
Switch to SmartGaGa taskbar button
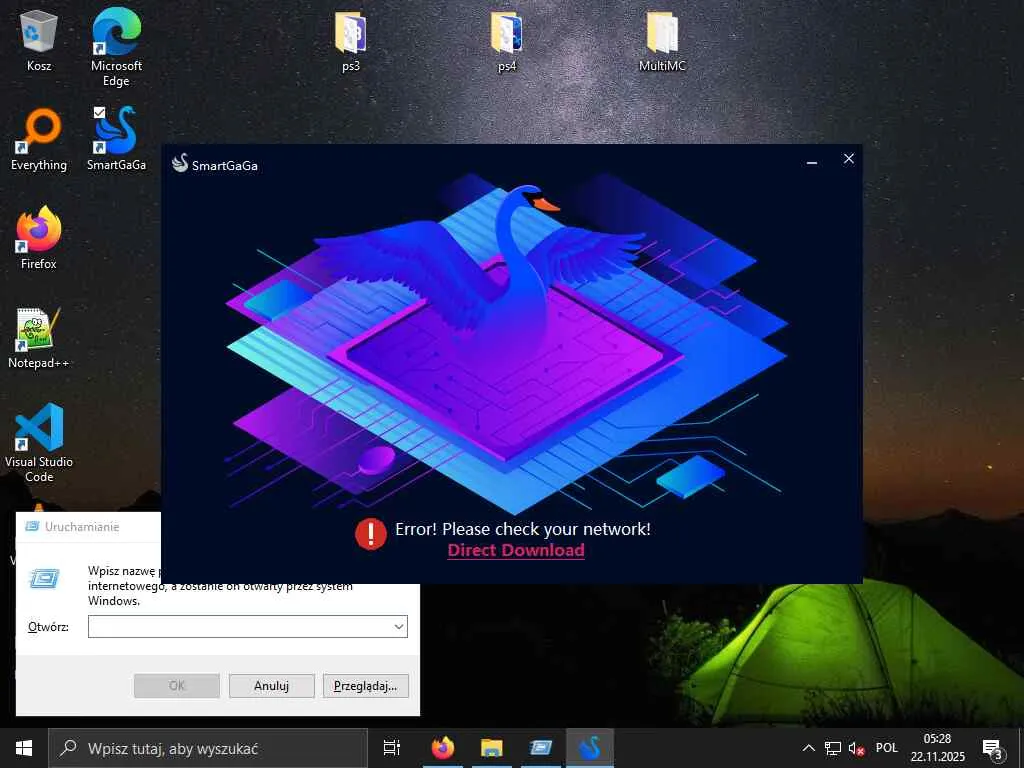tap(590, 748)
